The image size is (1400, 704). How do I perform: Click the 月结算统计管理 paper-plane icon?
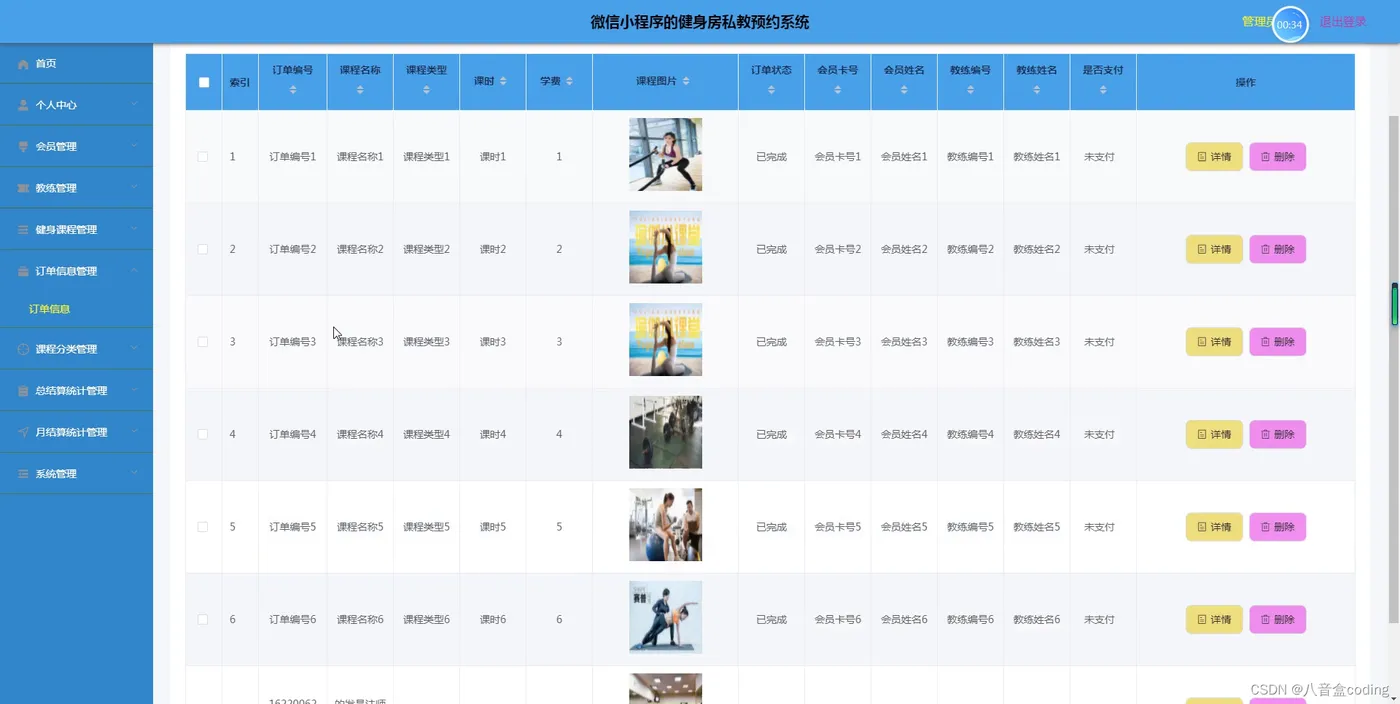pos(23,432)
